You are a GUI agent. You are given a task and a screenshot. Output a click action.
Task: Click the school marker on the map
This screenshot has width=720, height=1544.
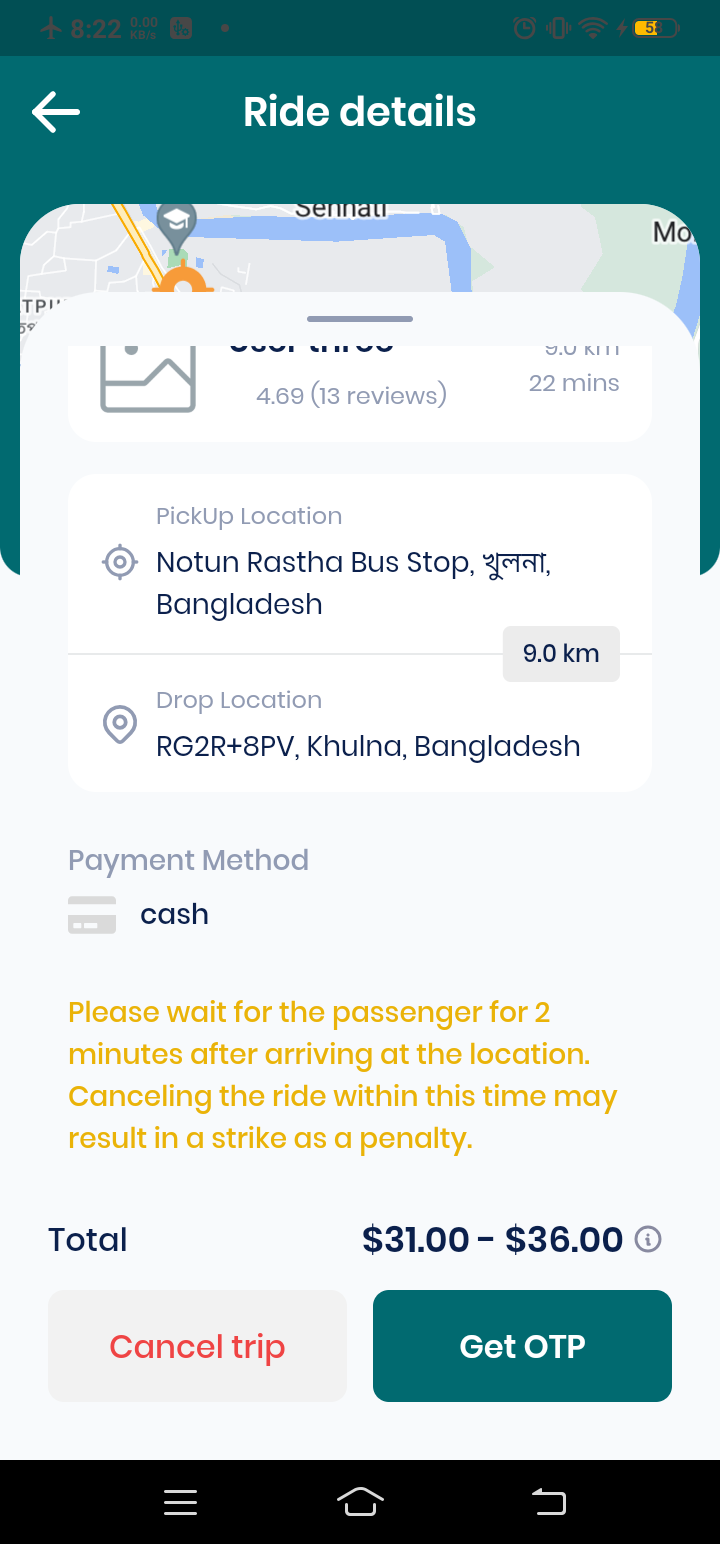point(177,225)
